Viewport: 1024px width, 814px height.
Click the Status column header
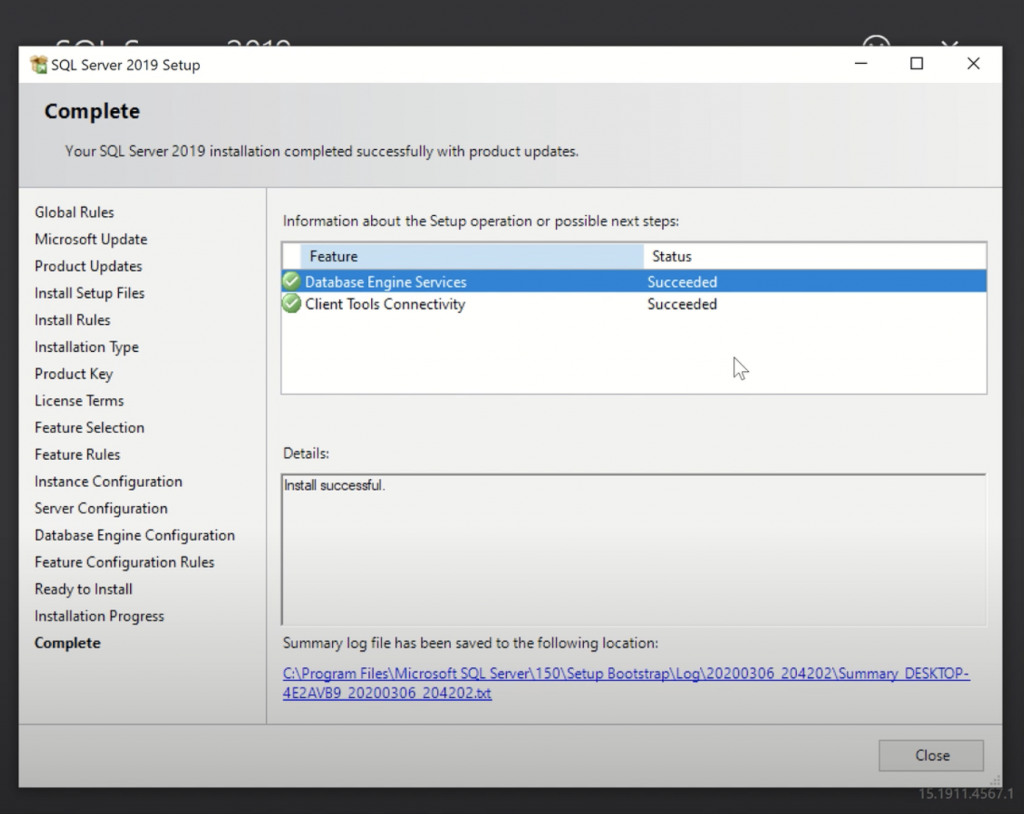[x=814, y=256]
